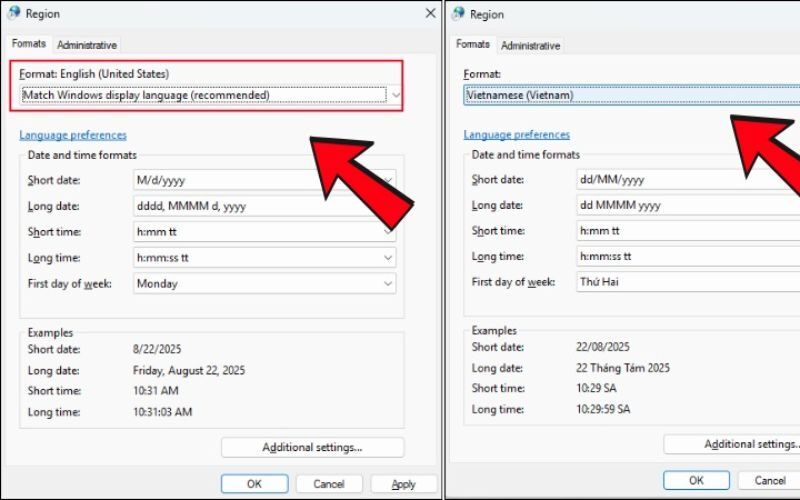Click the Apply button
Screen dimensions: 800x500
(x=403, y=484)
